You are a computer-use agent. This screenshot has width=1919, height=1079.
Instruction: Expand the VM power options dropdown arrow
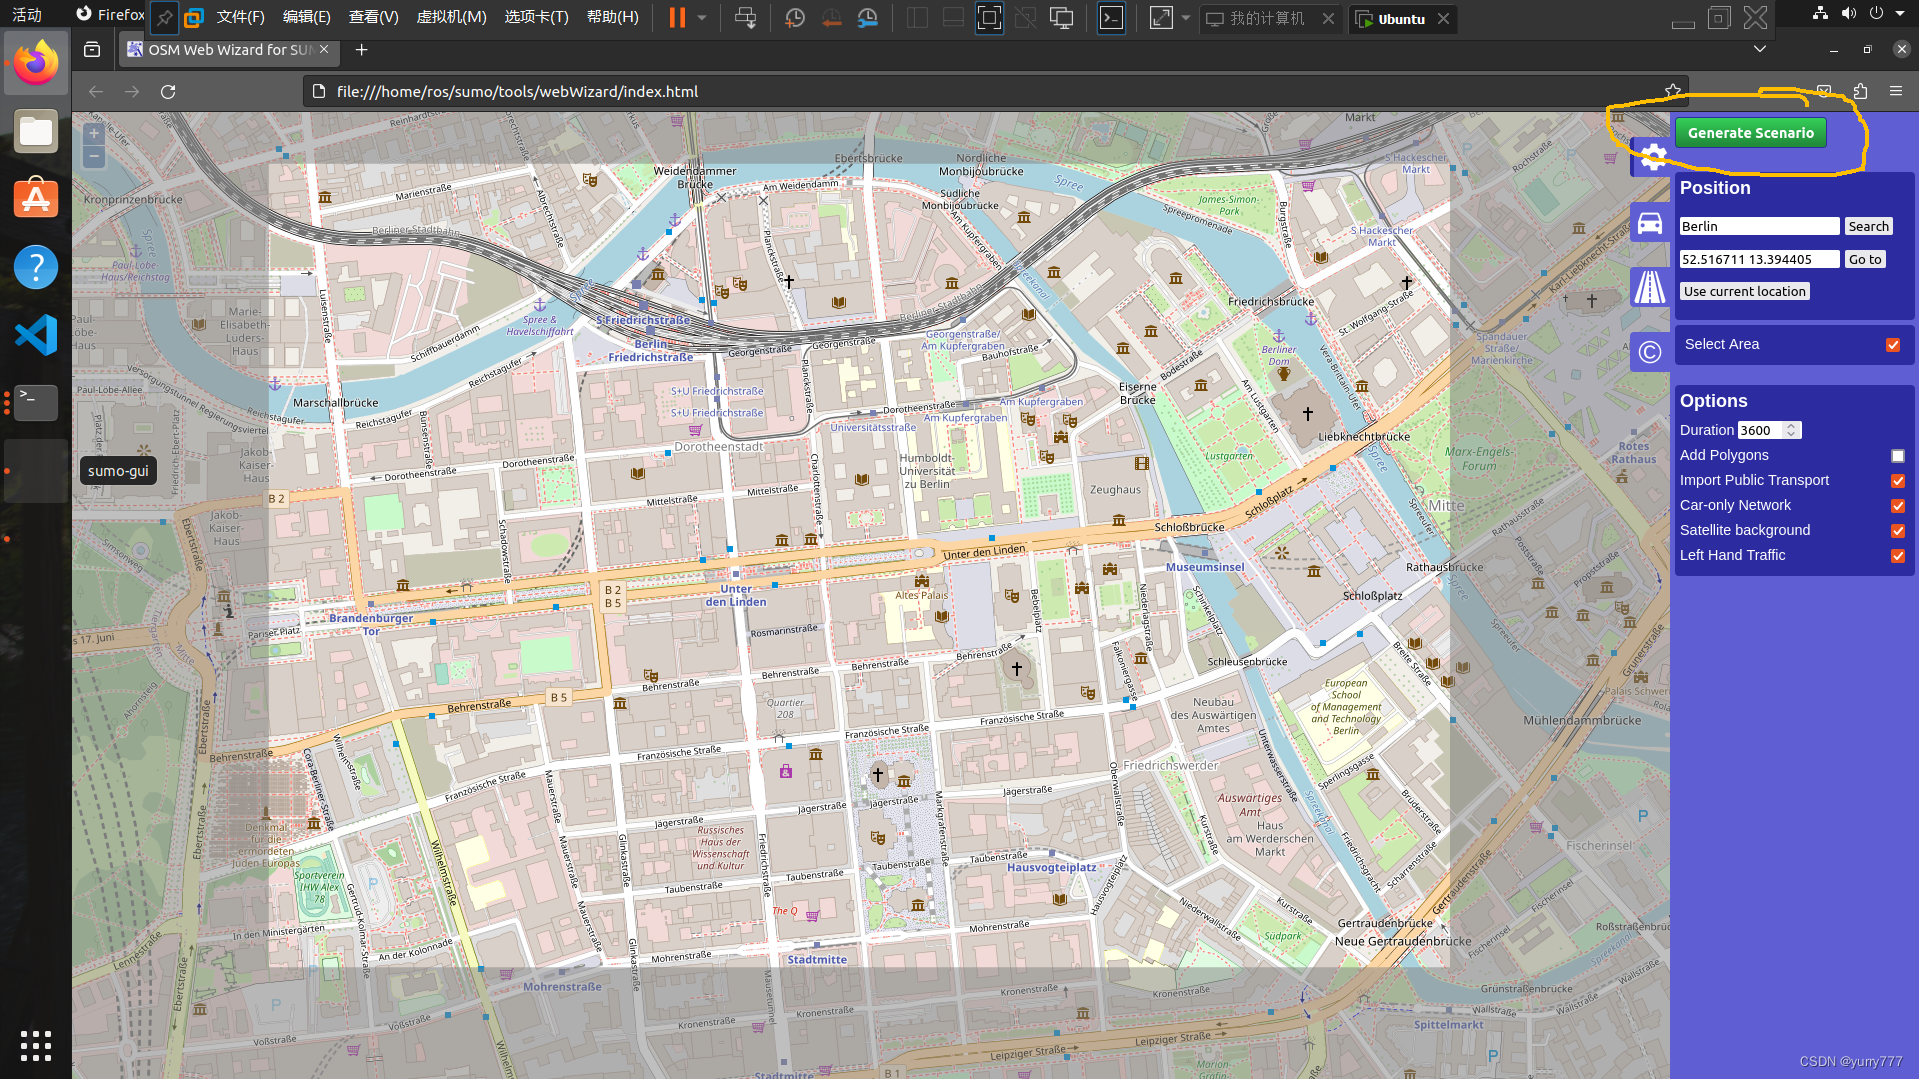click(x=702, y=18)
